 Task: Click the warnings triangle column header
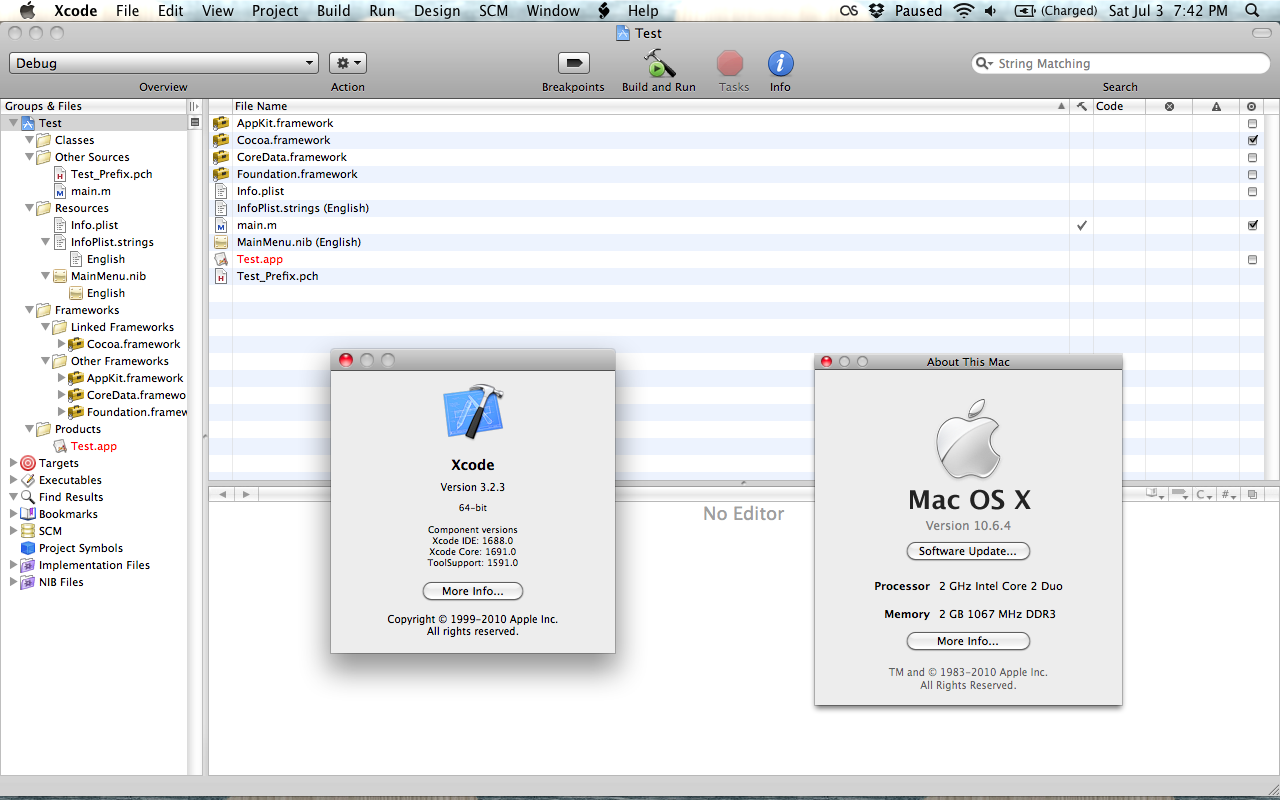(x=1217, y=106)
